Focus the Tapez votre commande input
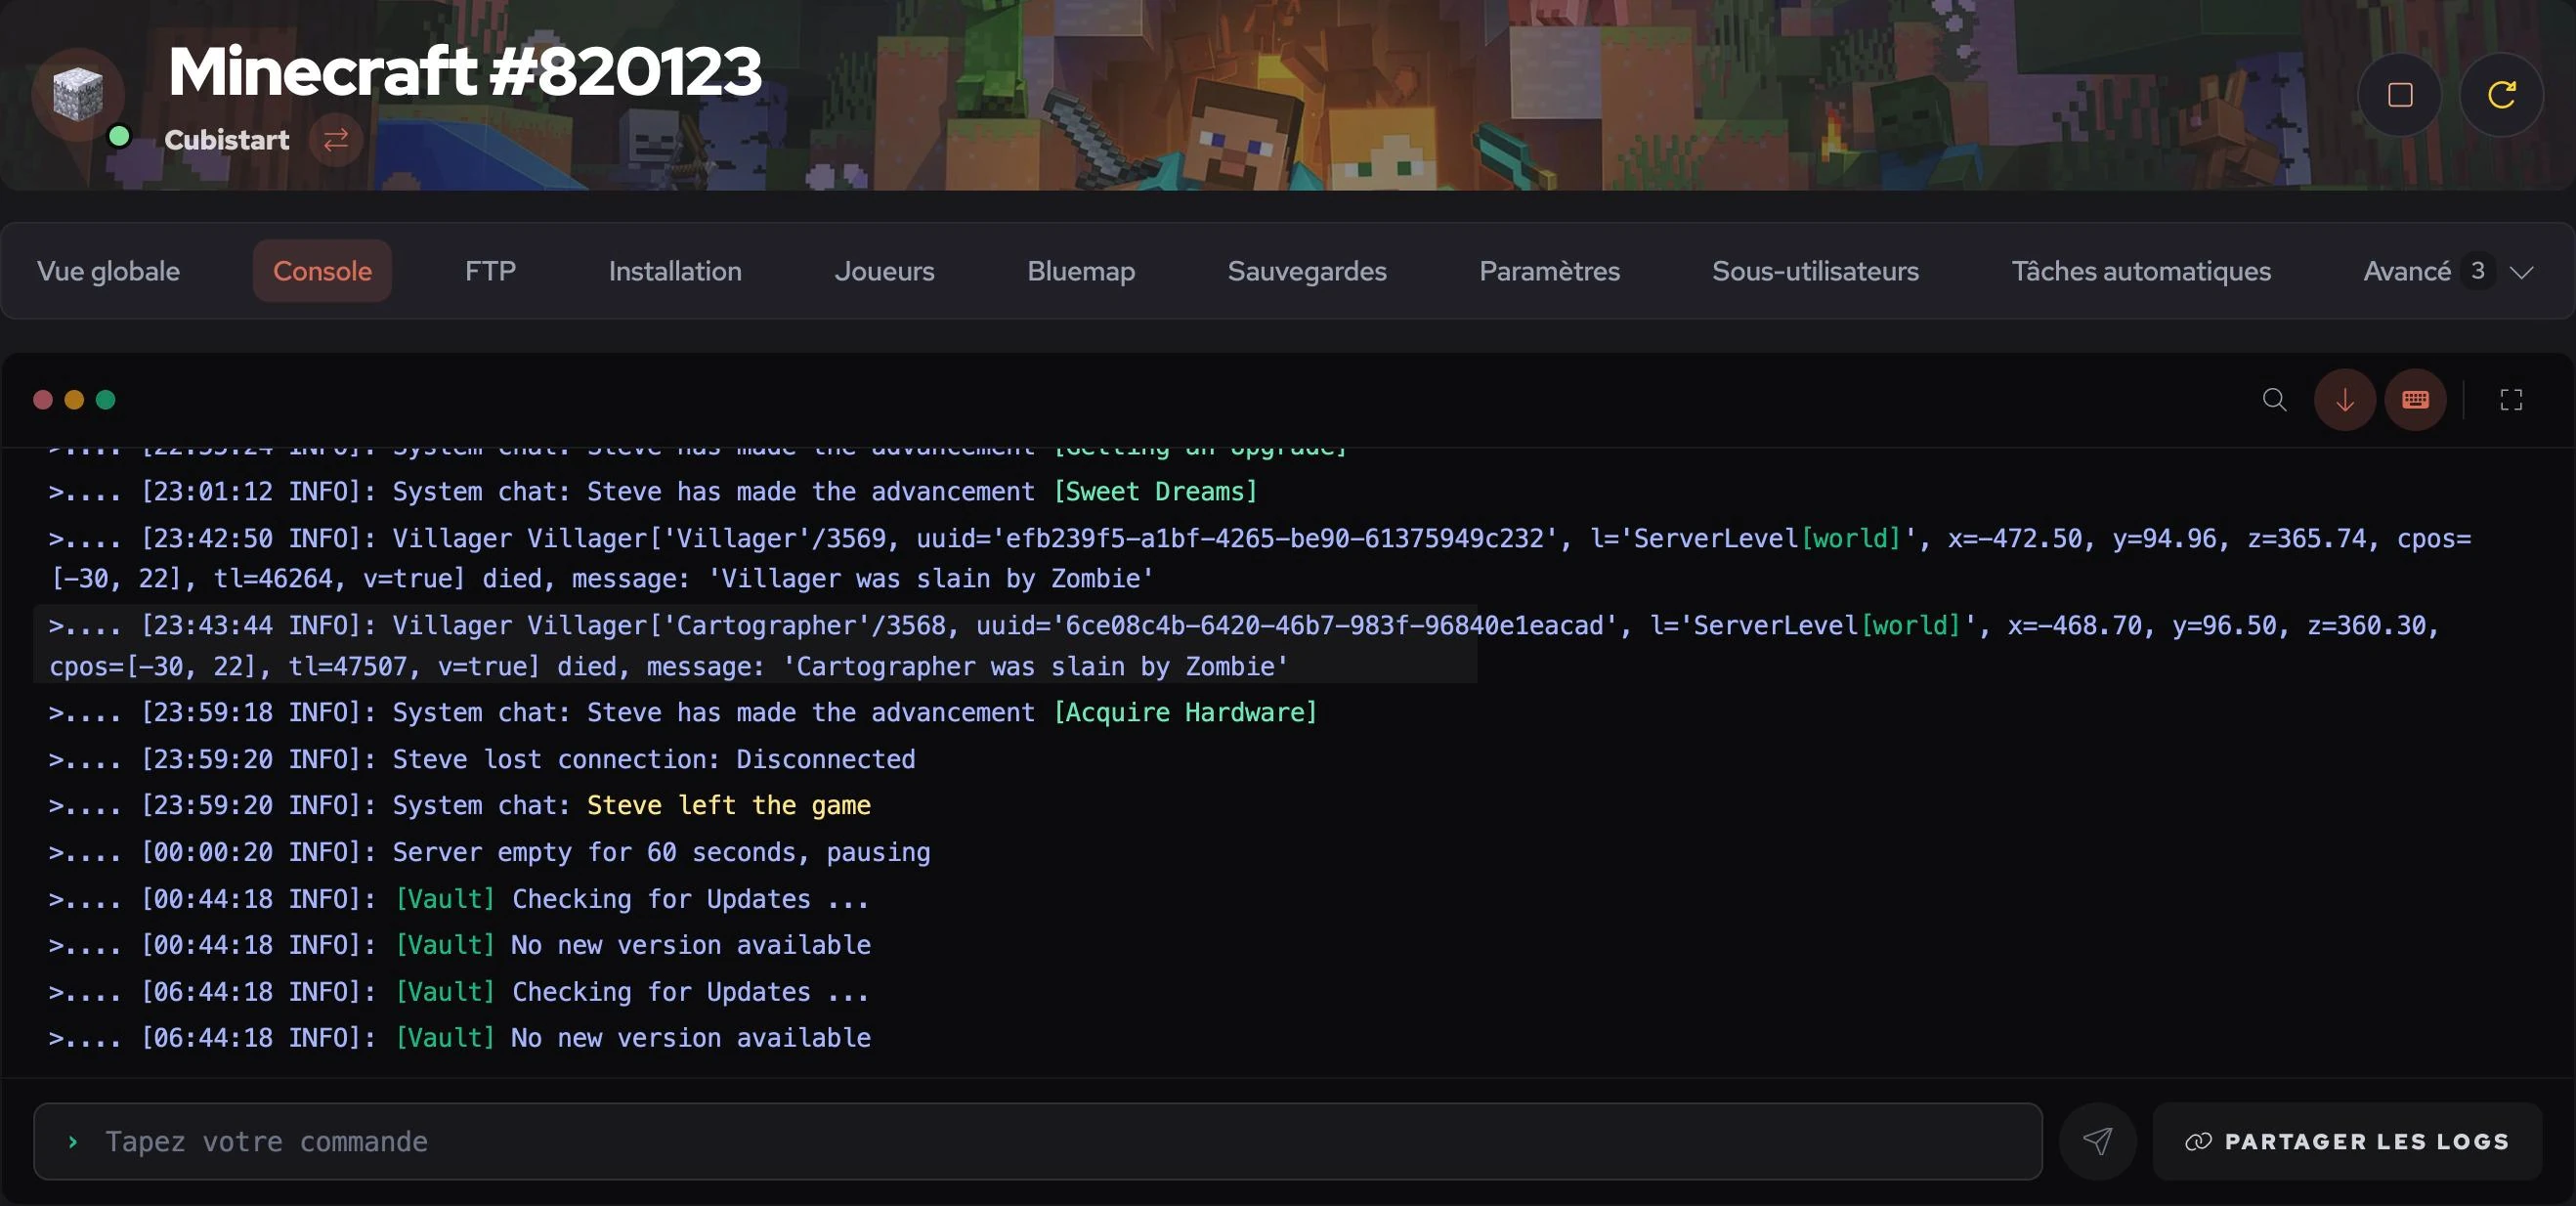Screen dimensions: 2576x1206 point(1038,1141)
